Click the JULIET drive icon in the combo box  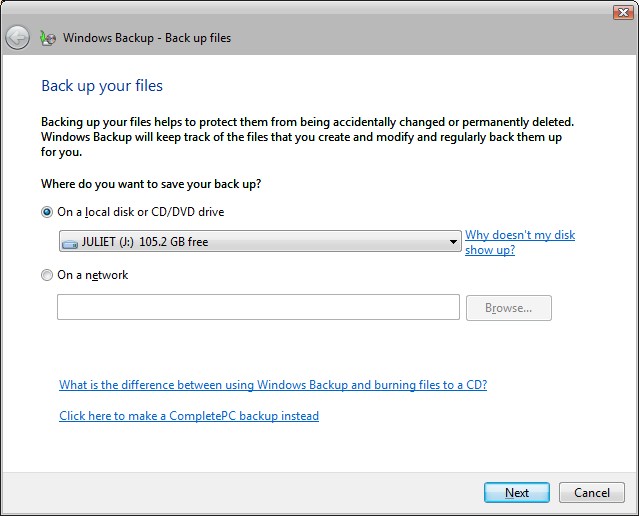[x=69, y=242]
